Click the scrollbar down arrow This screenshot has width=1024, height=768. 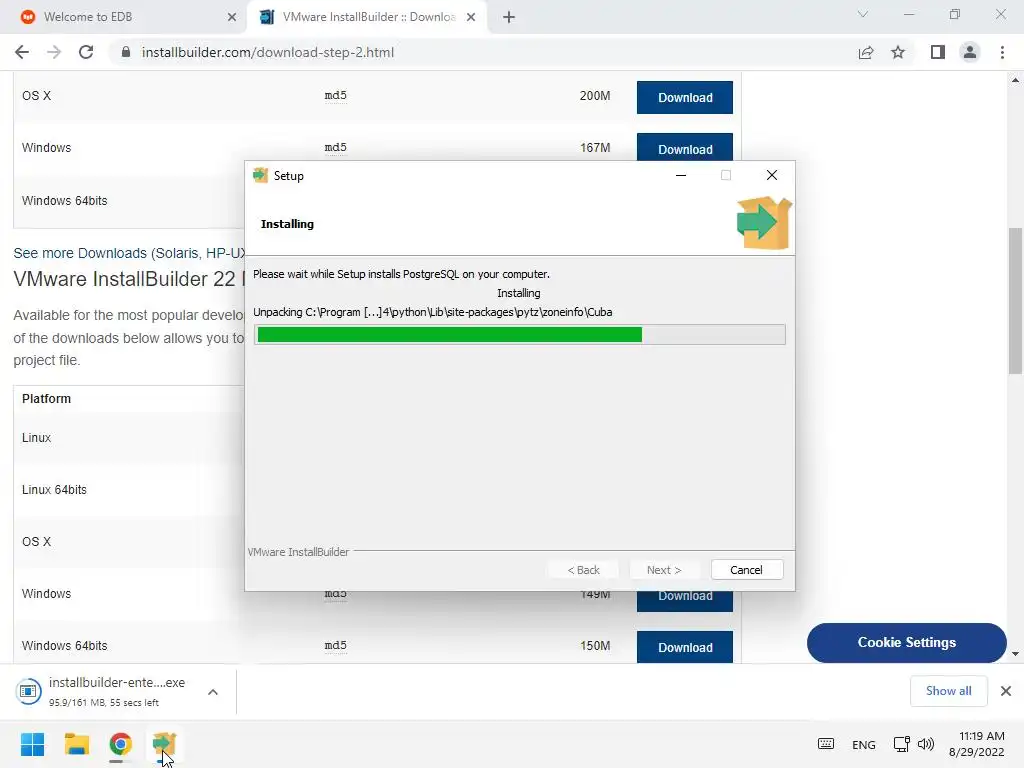pyautogui.click(x=1015, y=654)
